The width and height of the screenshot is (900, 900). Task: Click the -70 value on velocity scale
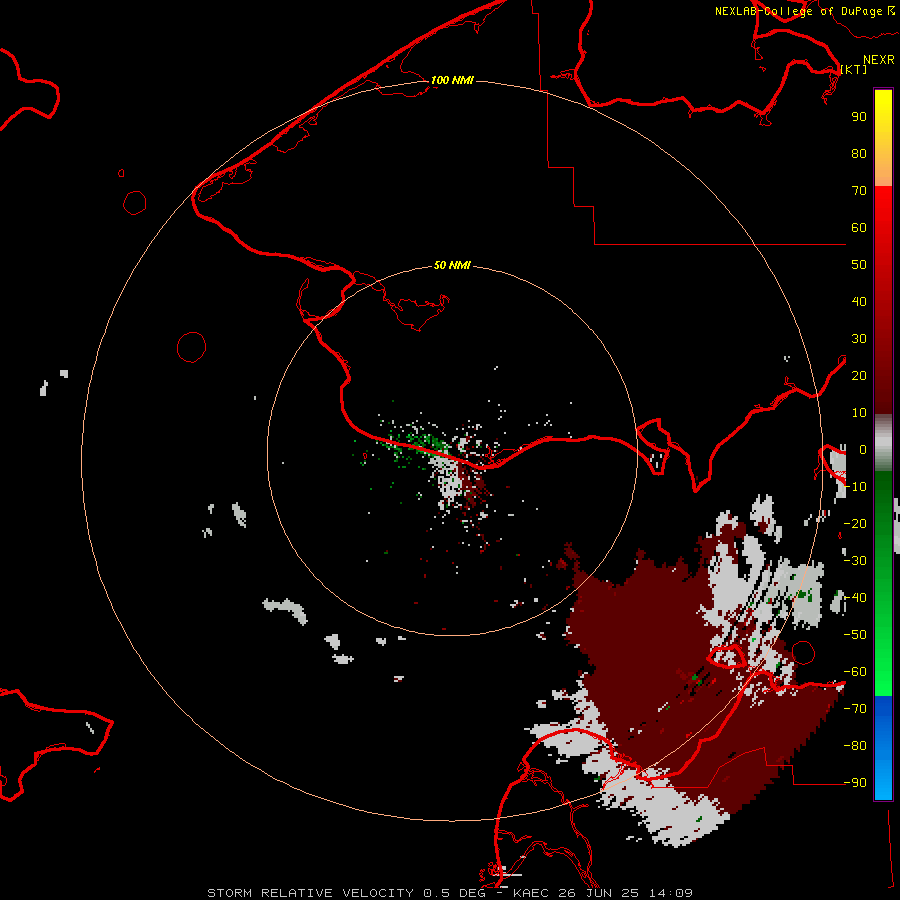pyautogui.click(x=855, y=709)
